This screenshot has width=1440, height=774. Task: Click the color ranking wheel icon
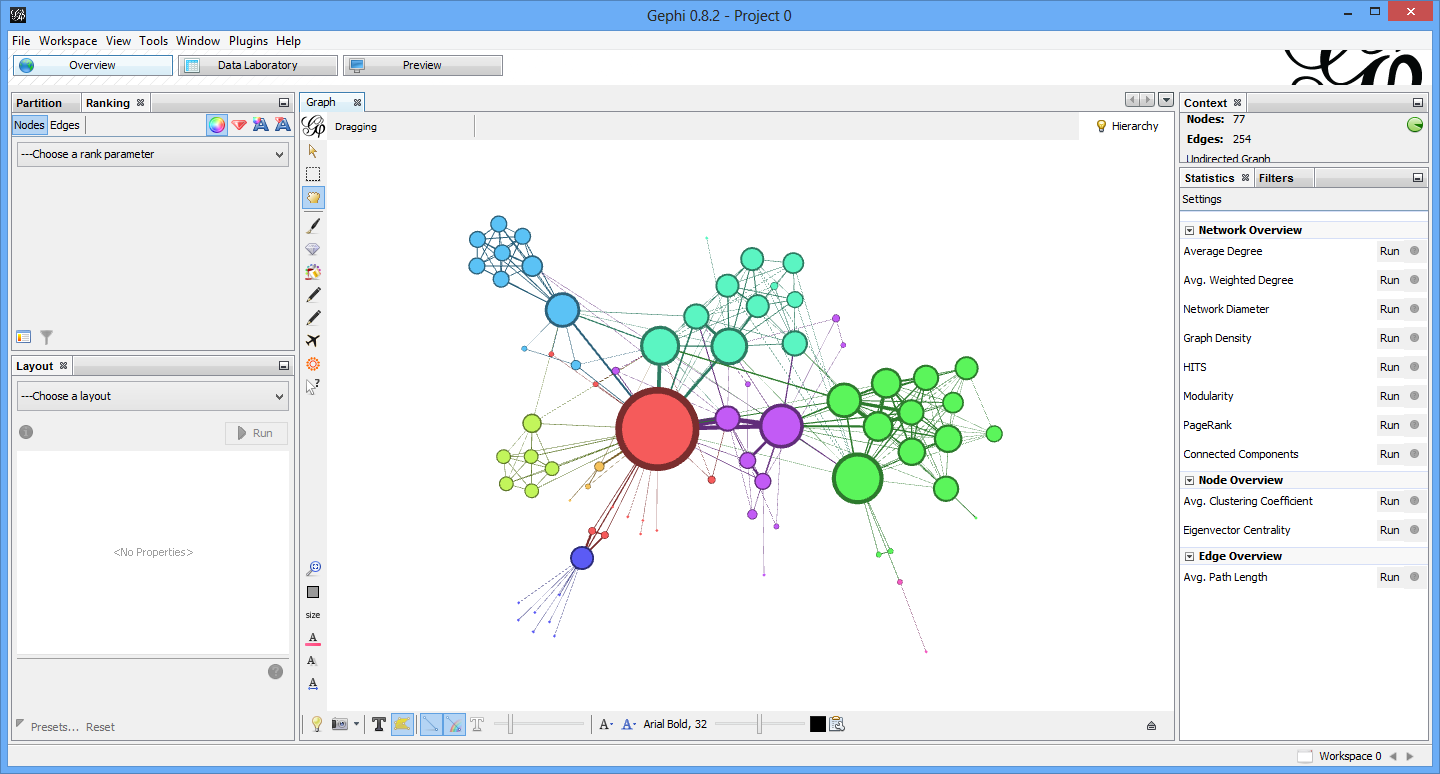(x=216, y=125)
